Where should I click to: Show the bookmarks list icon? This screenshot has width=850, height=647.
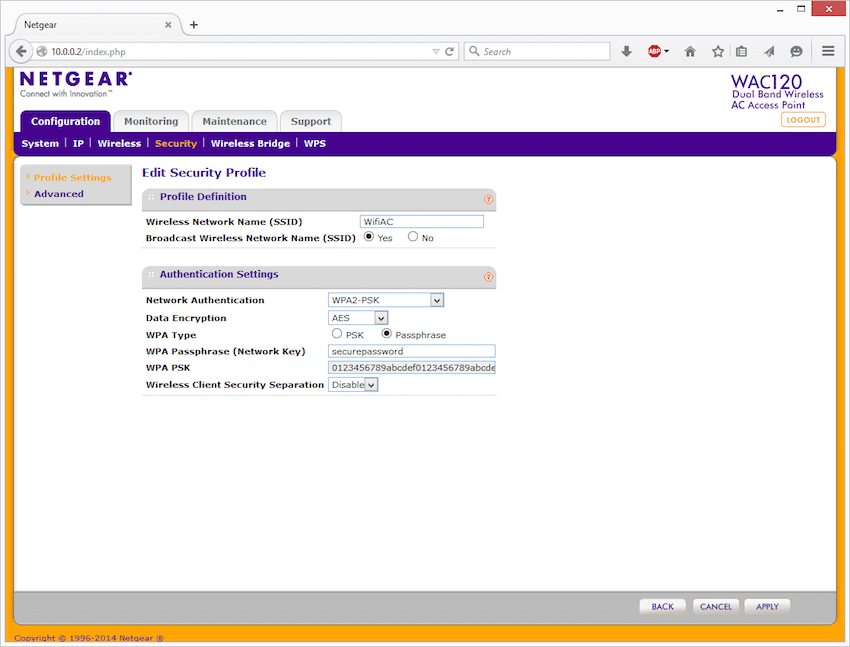[x=742, y=51]
